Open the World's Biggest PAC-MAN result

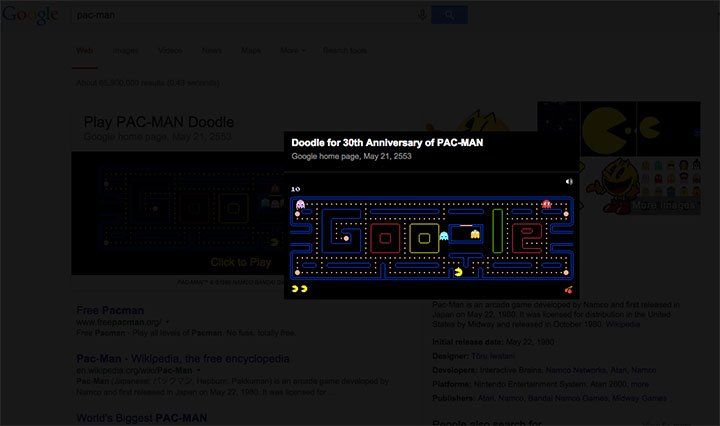point(141,418)
